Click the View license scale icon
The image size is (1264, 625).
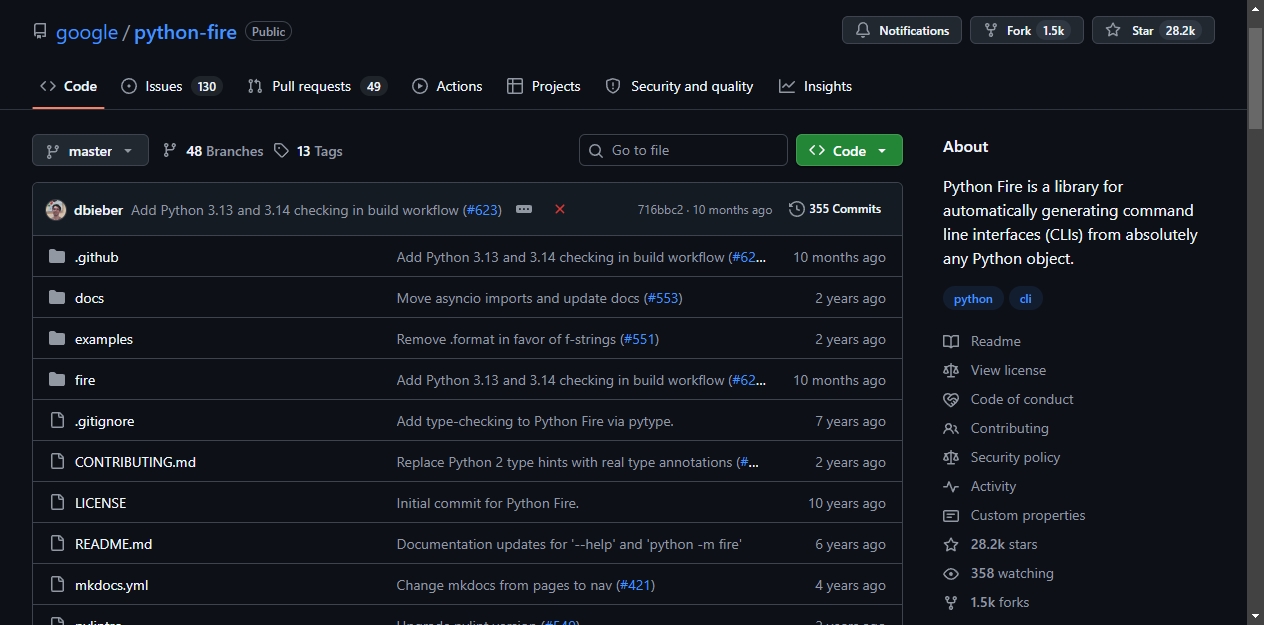pyautogui.click(x=951, y=370)
